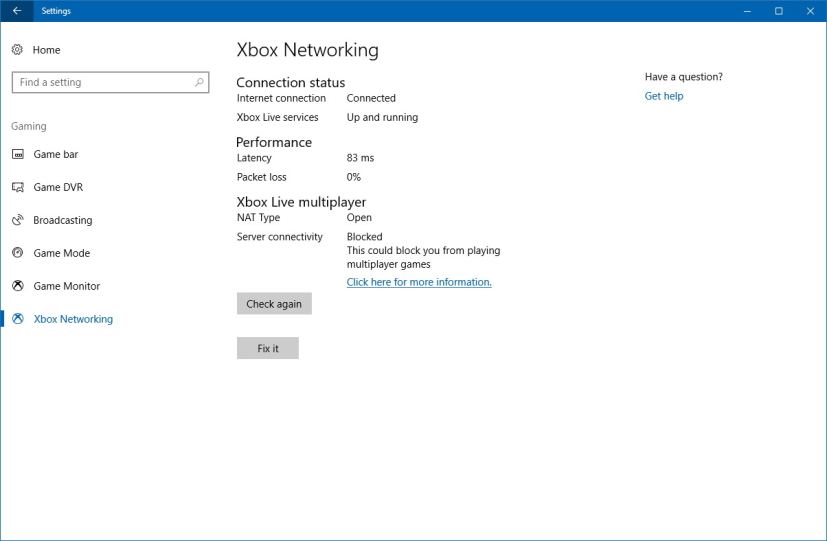Click the Xbox Live multiplayer heading

[x=301, y=202]
